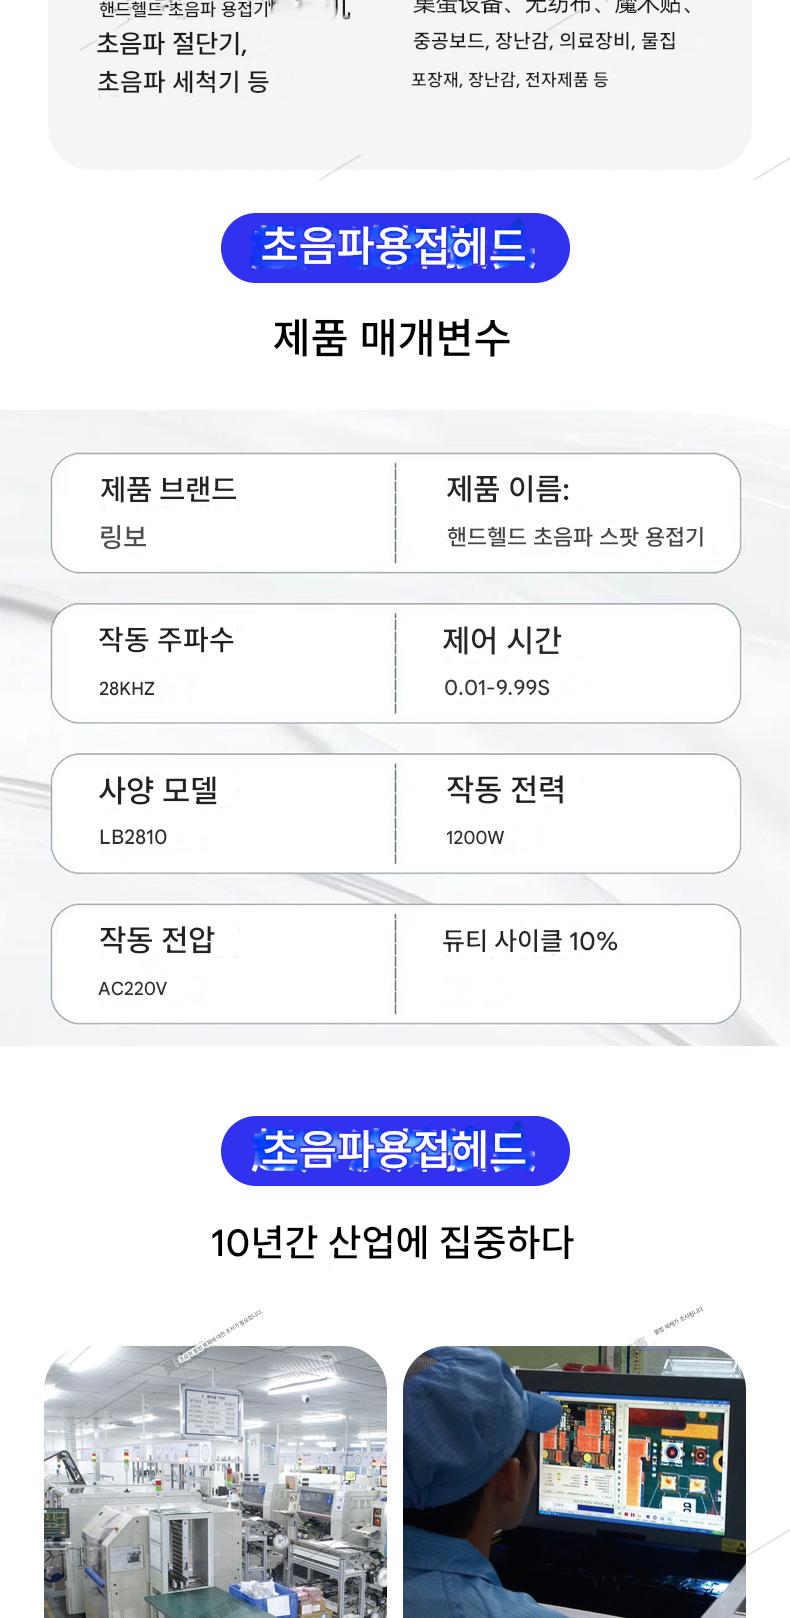Select the LB2810 model value
This screenshot has height=1618, width=790.
[x=133, y=837]
